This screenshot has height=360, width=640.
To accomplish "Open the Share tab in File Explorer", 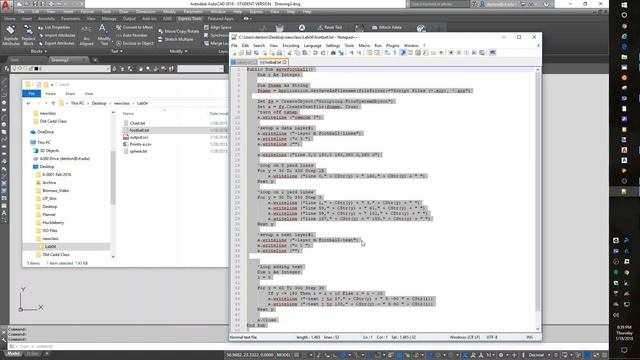I will click(70, 93).
